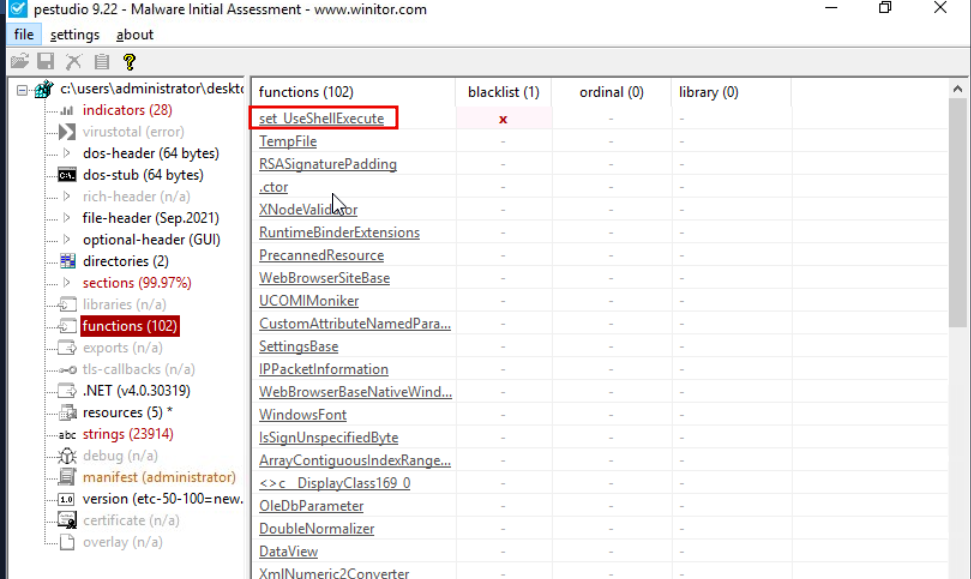Collapse the root file tree node
This screenshot has height=579, width=971.
pyautogui.click(x=22, y=89)
